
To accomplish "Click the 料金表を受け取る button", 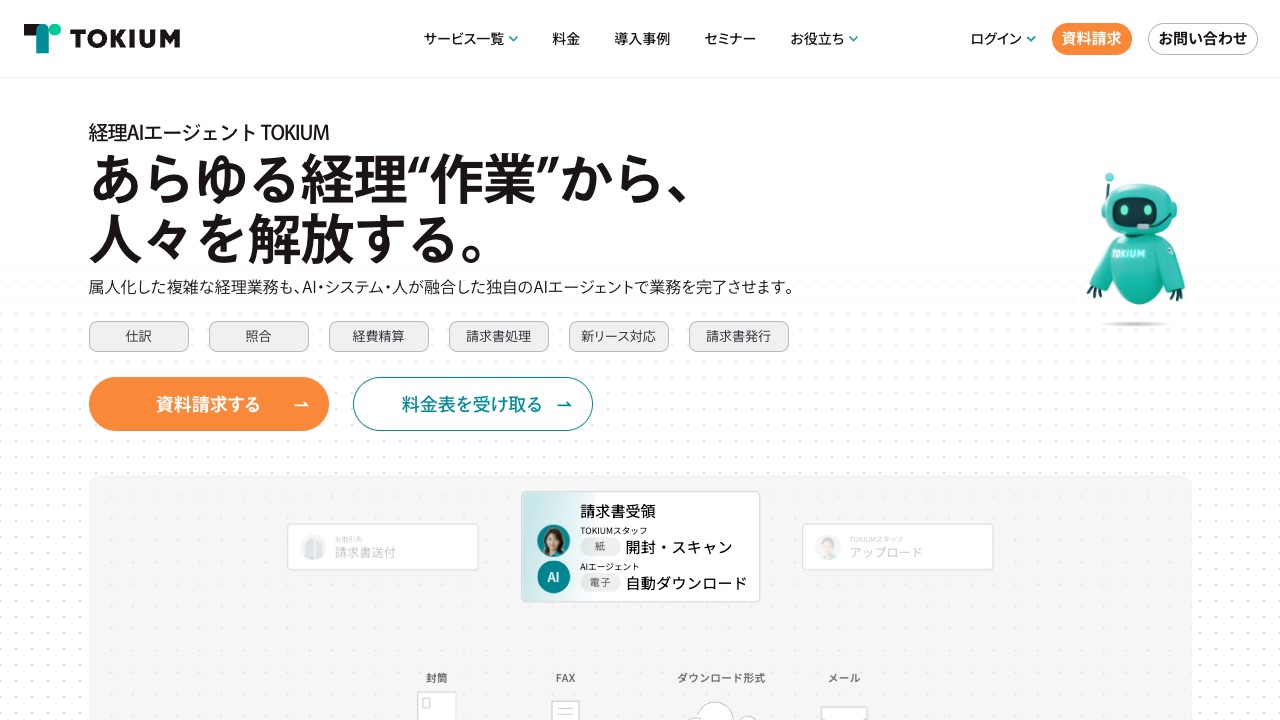I will tap(473, 404).
